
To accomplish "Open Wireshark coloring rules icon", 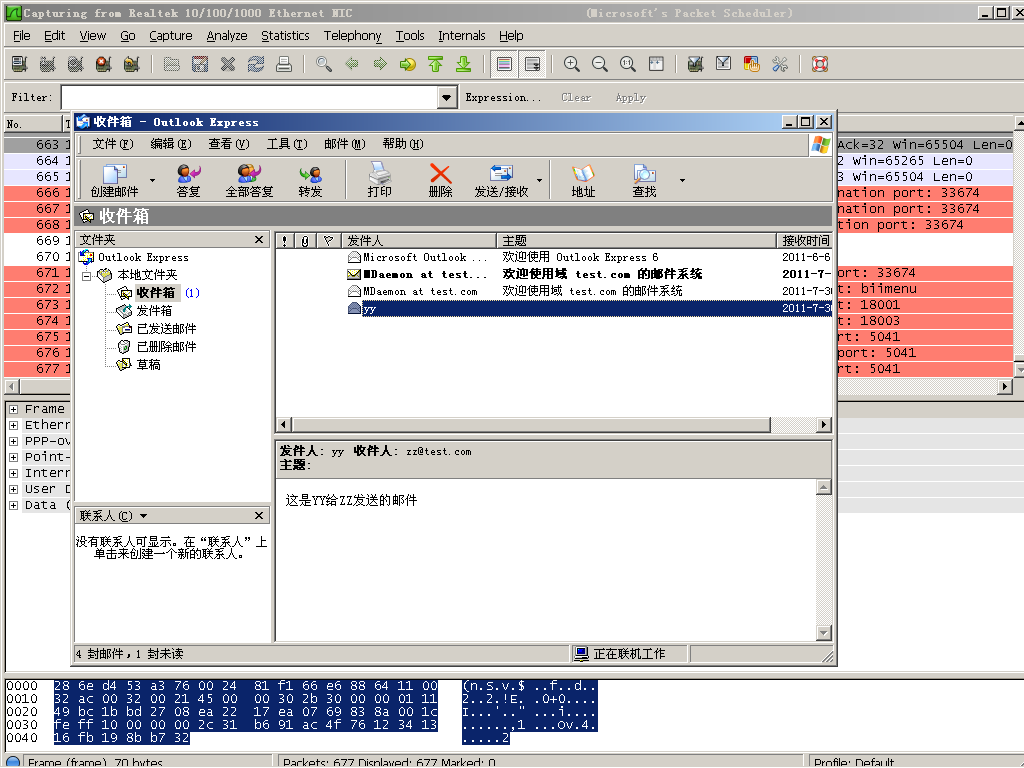I will point(752,64).
